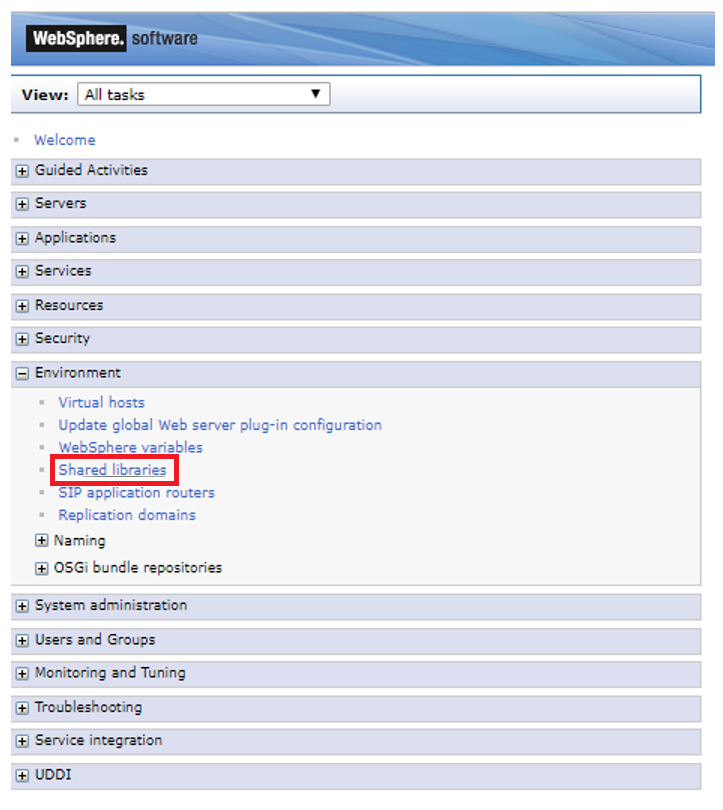Select Shared libraries link
The width and height of the screenshot is (723, 810).
point(112,470)
